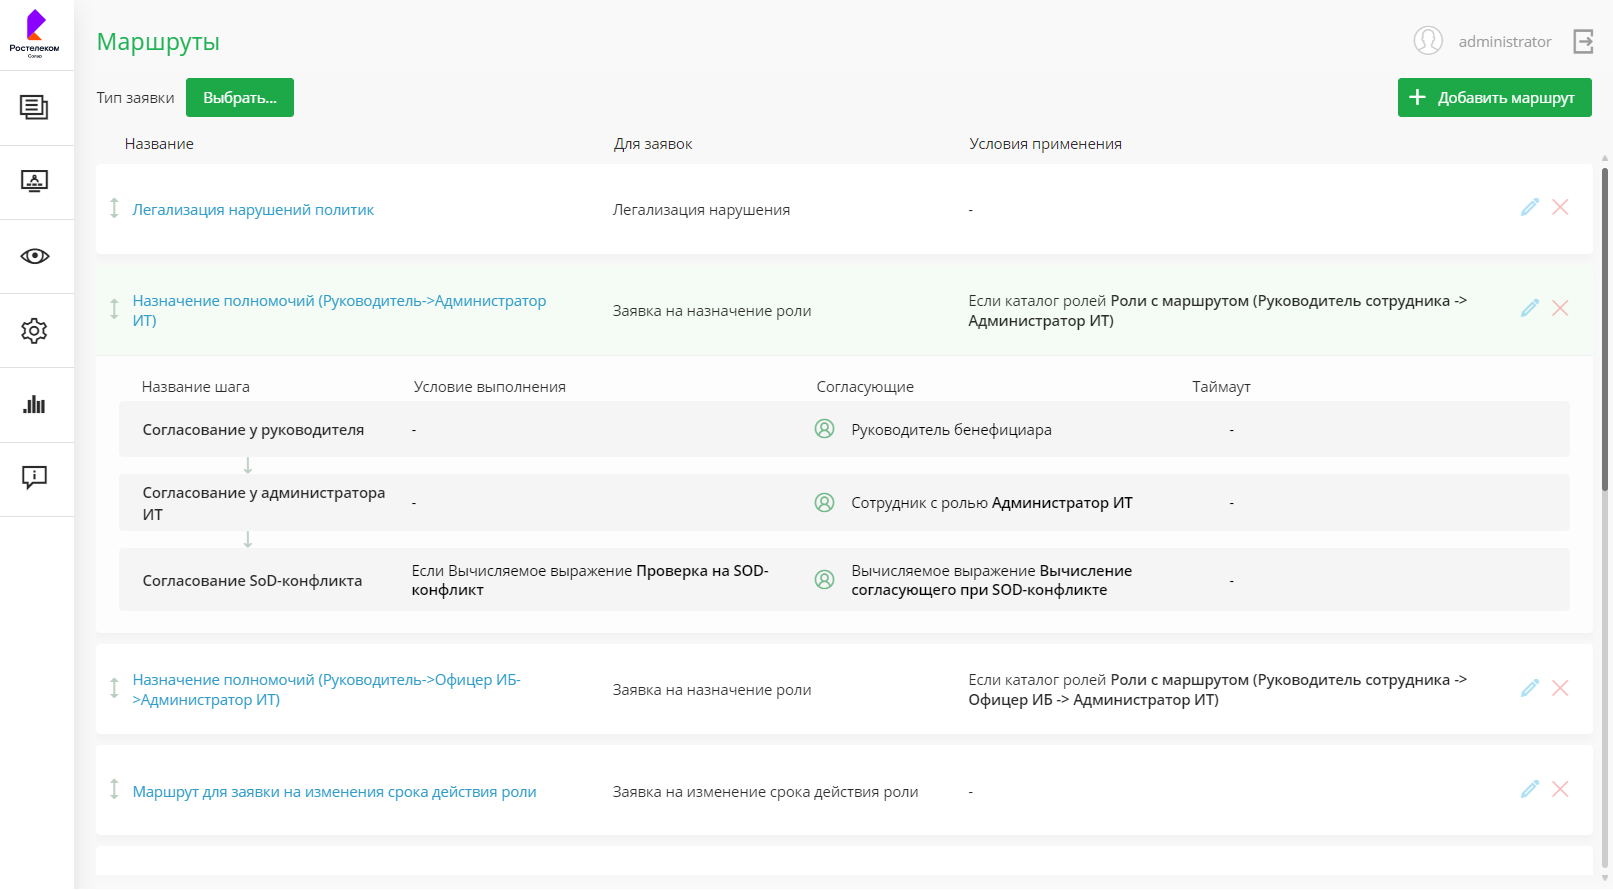Open the info chat bubble sidebar icon

coord(34,478)
